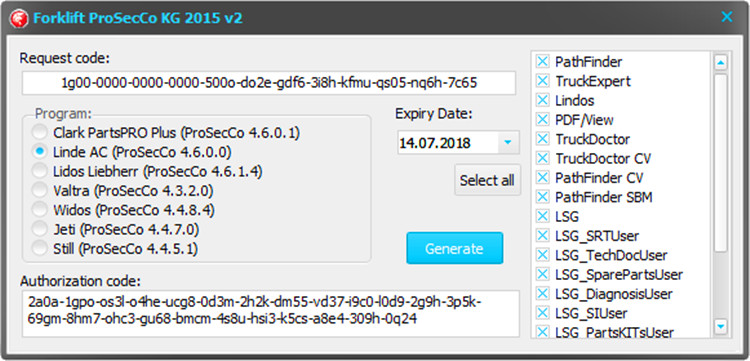Viewport: 750px width, 361px height.
Task: Disable the PathFinder SBM checkbox
Action: [x=542, y=197]
